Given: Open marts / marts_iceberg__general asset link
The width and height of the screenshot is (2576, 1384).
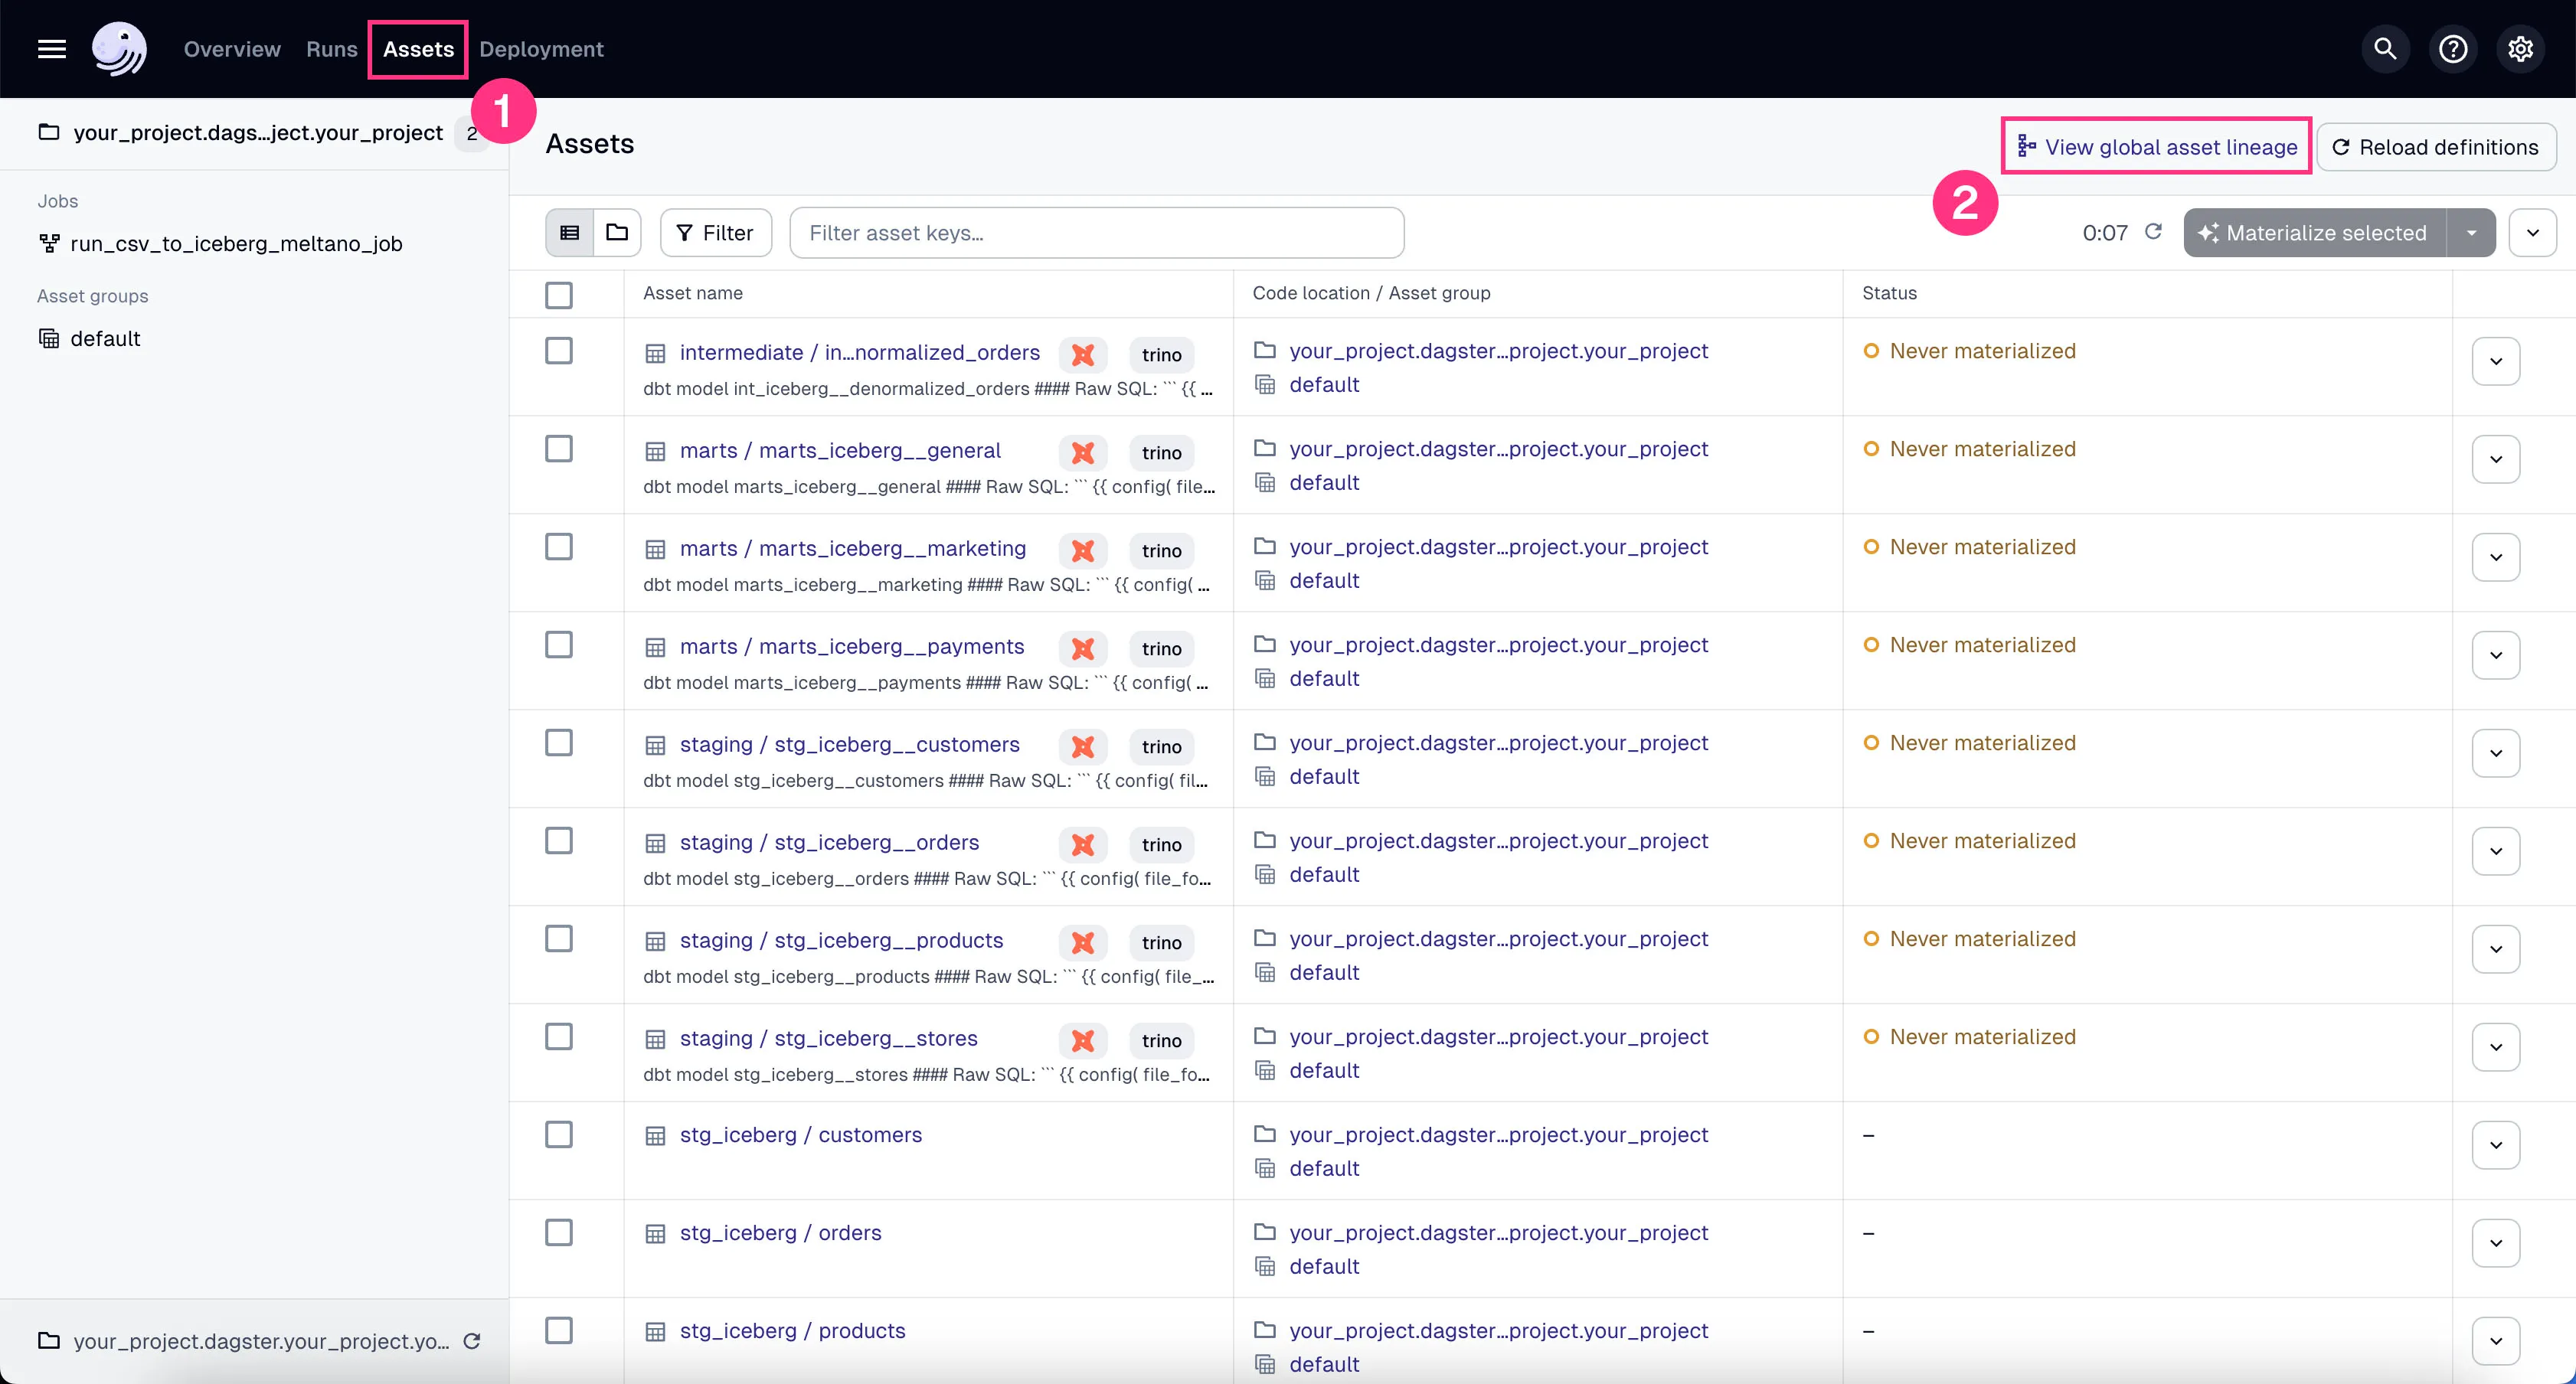Looking at the screenshot, I should click(x=840, y=450).
